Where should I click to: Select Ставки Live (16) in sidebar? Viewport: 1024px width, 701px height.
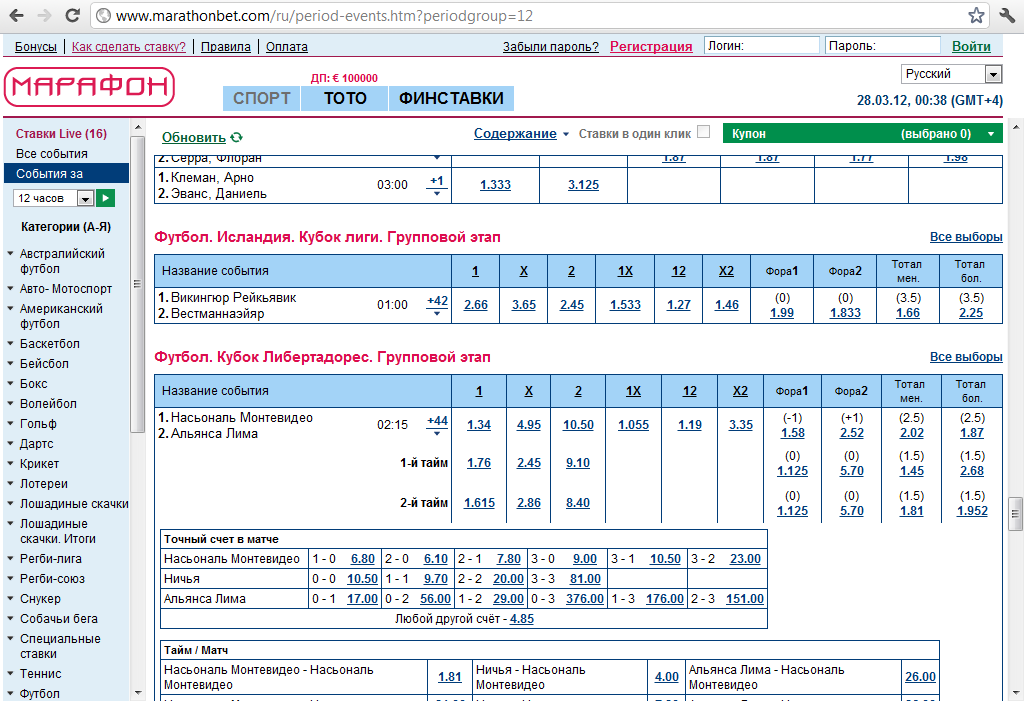[x=61, y=133]
